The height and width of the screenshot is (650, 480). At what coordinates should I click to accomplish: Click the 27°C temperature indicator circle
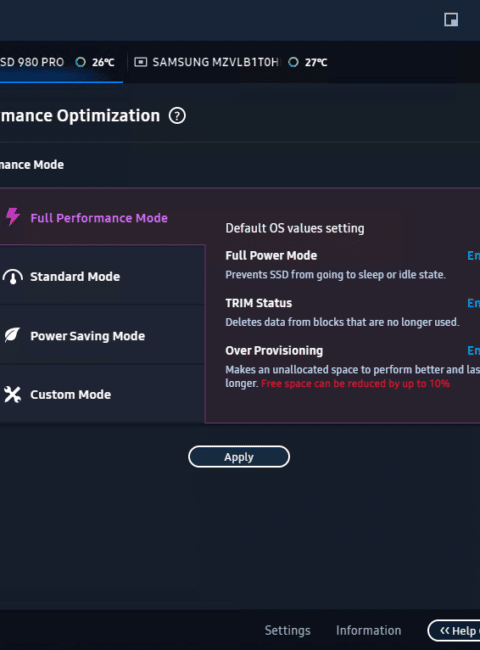tap(293, 62)
